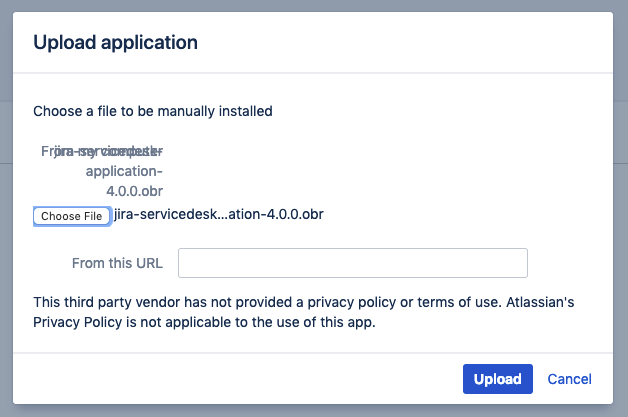Click the selected filename jira-servicedesk...ation-4.0.0.obr
628x417 pixels.
[x=219, y=214]
